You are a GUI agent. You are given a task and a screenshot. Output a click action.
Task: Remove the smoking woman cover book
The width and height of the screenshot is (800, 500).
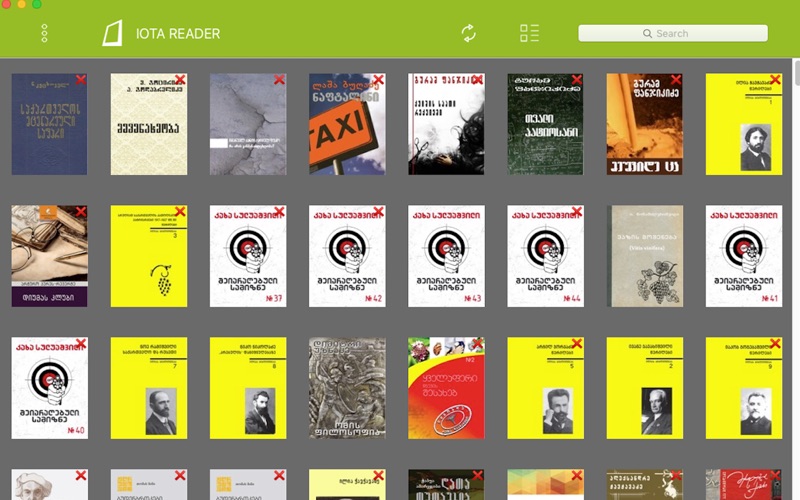[478, 80]
